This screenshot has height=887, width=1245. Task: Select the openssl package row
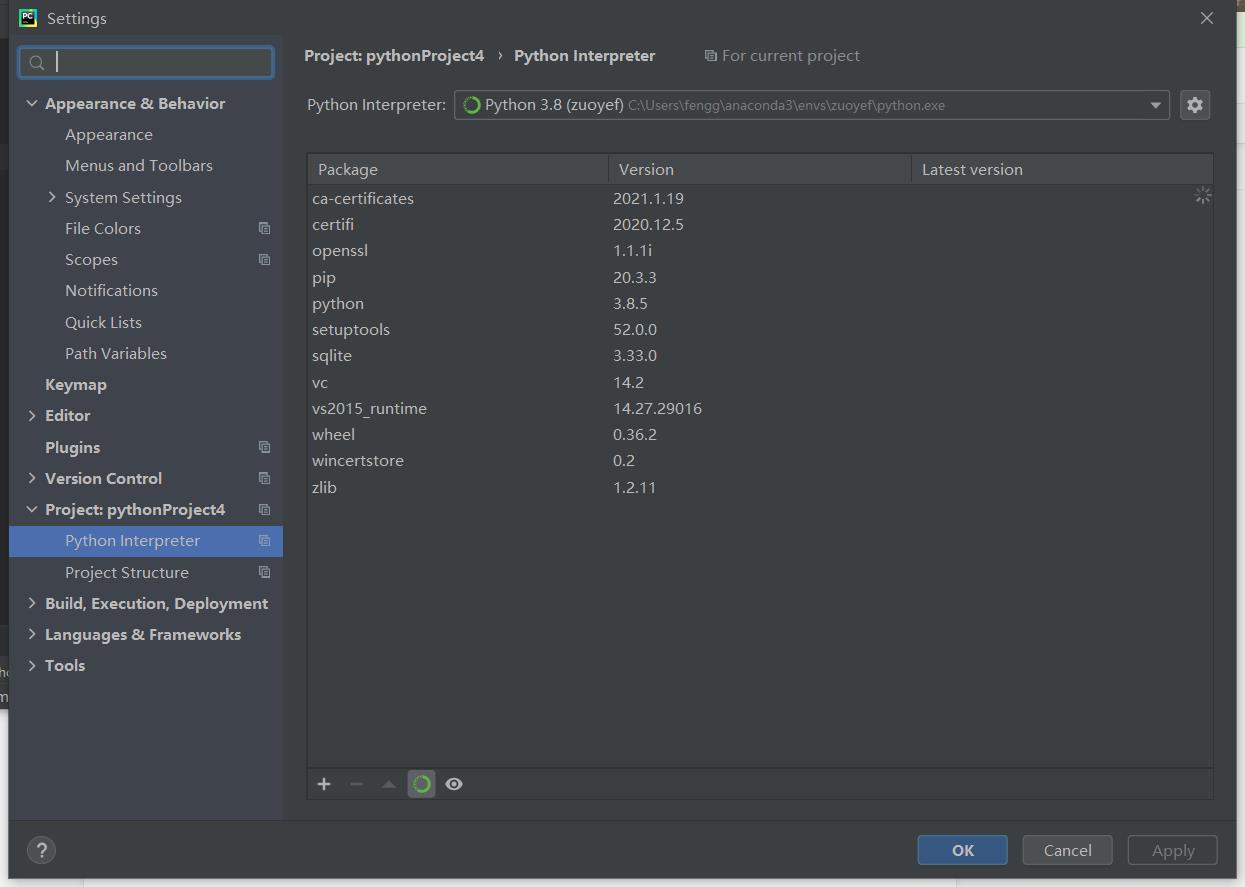point(760,250)
